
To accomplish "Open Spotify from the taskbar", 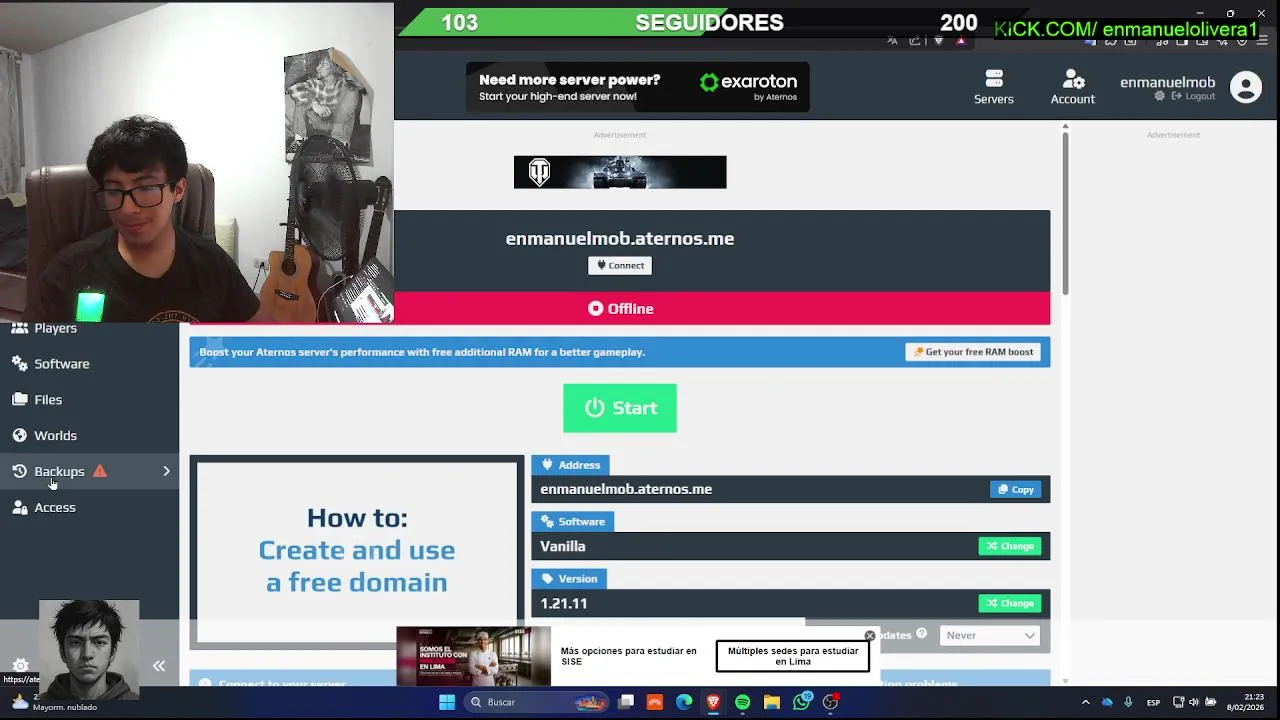I will [742, 702].
